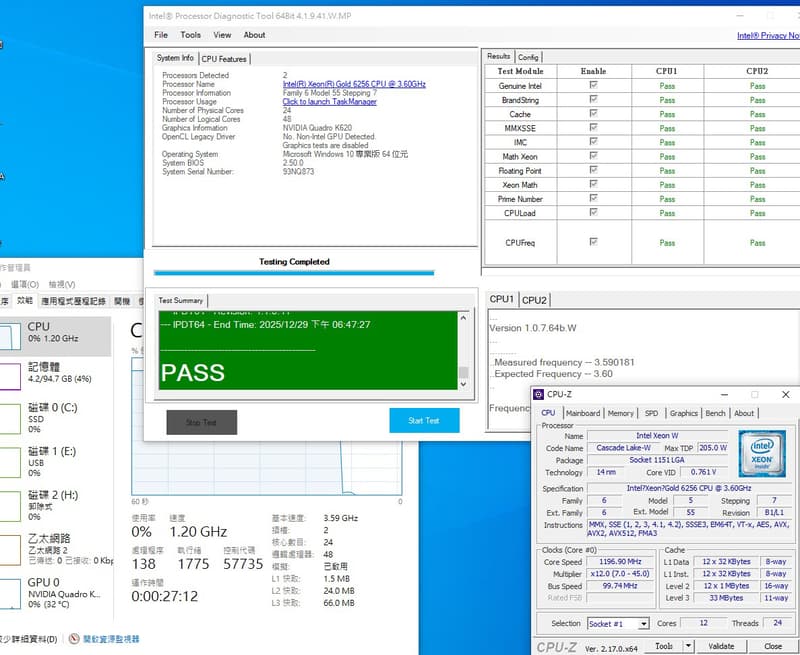This screenshot has width=800, height=655.
Task: Select GPU 0 NVIDIA Quadro entry
Action: point(56,593)
